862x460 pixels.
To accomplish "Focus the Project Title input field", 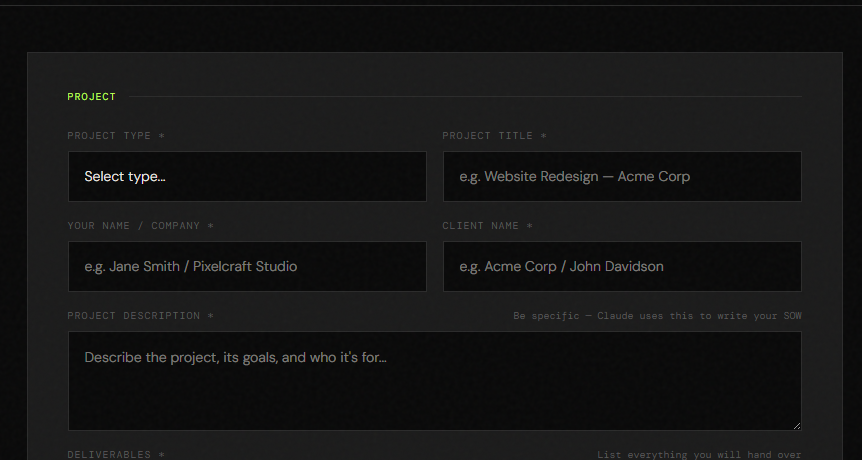I will (x=622, y=176).
